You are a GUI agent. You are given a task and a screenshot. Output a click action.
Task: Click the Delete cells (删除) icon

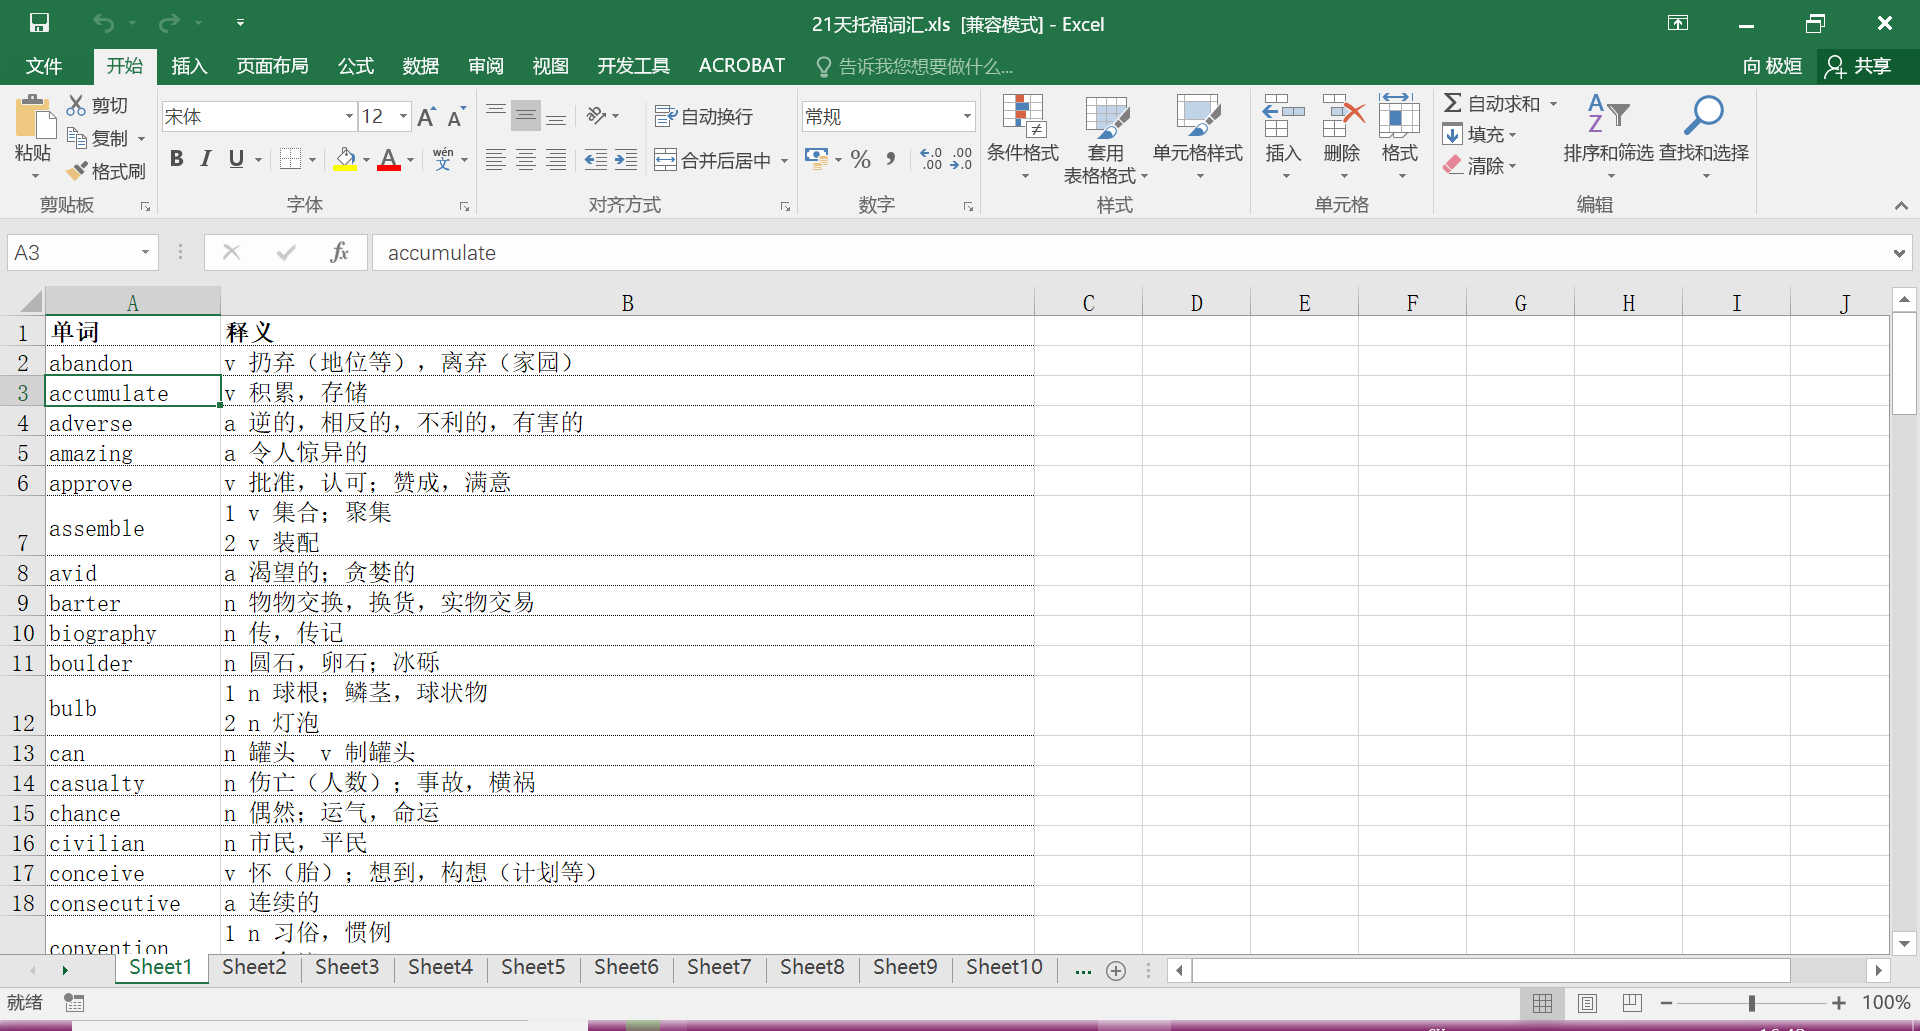1342,116
